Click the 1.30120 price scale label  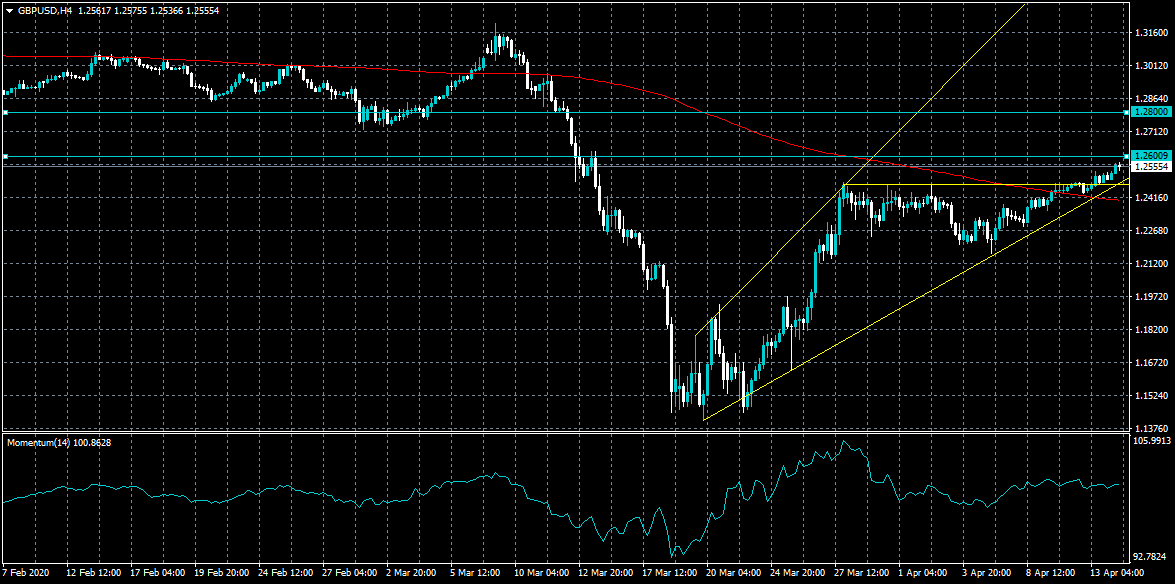(x=1153, y=66)
